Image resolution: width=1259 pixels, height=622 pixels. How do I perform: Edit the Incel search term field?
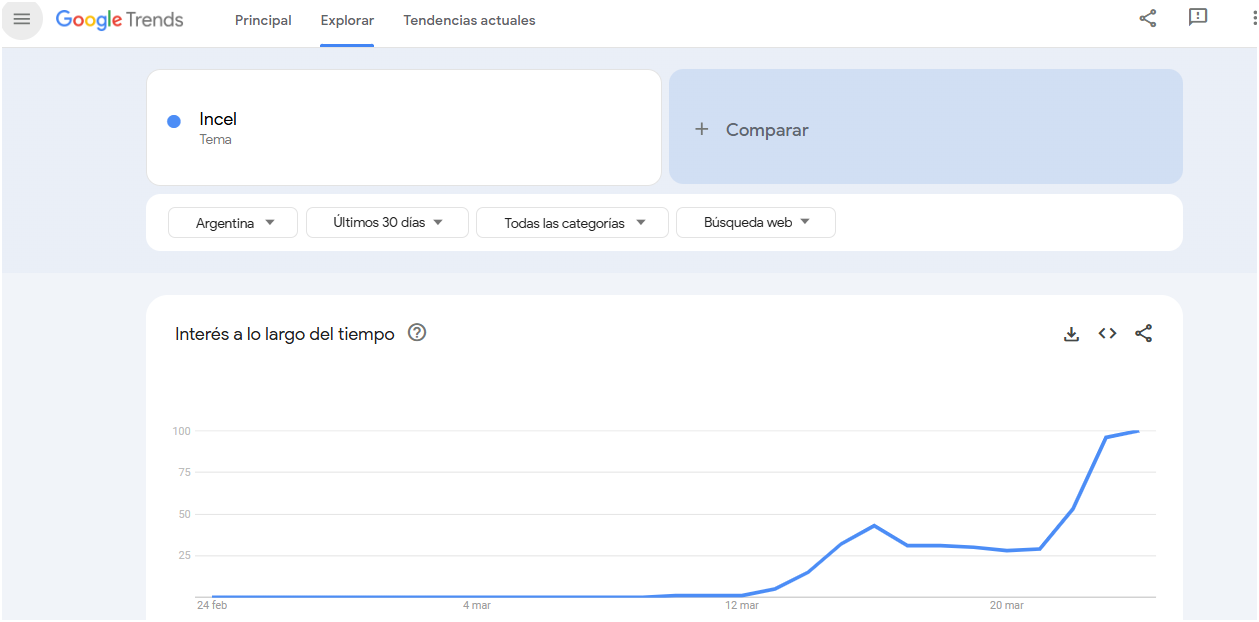(400, 127)
